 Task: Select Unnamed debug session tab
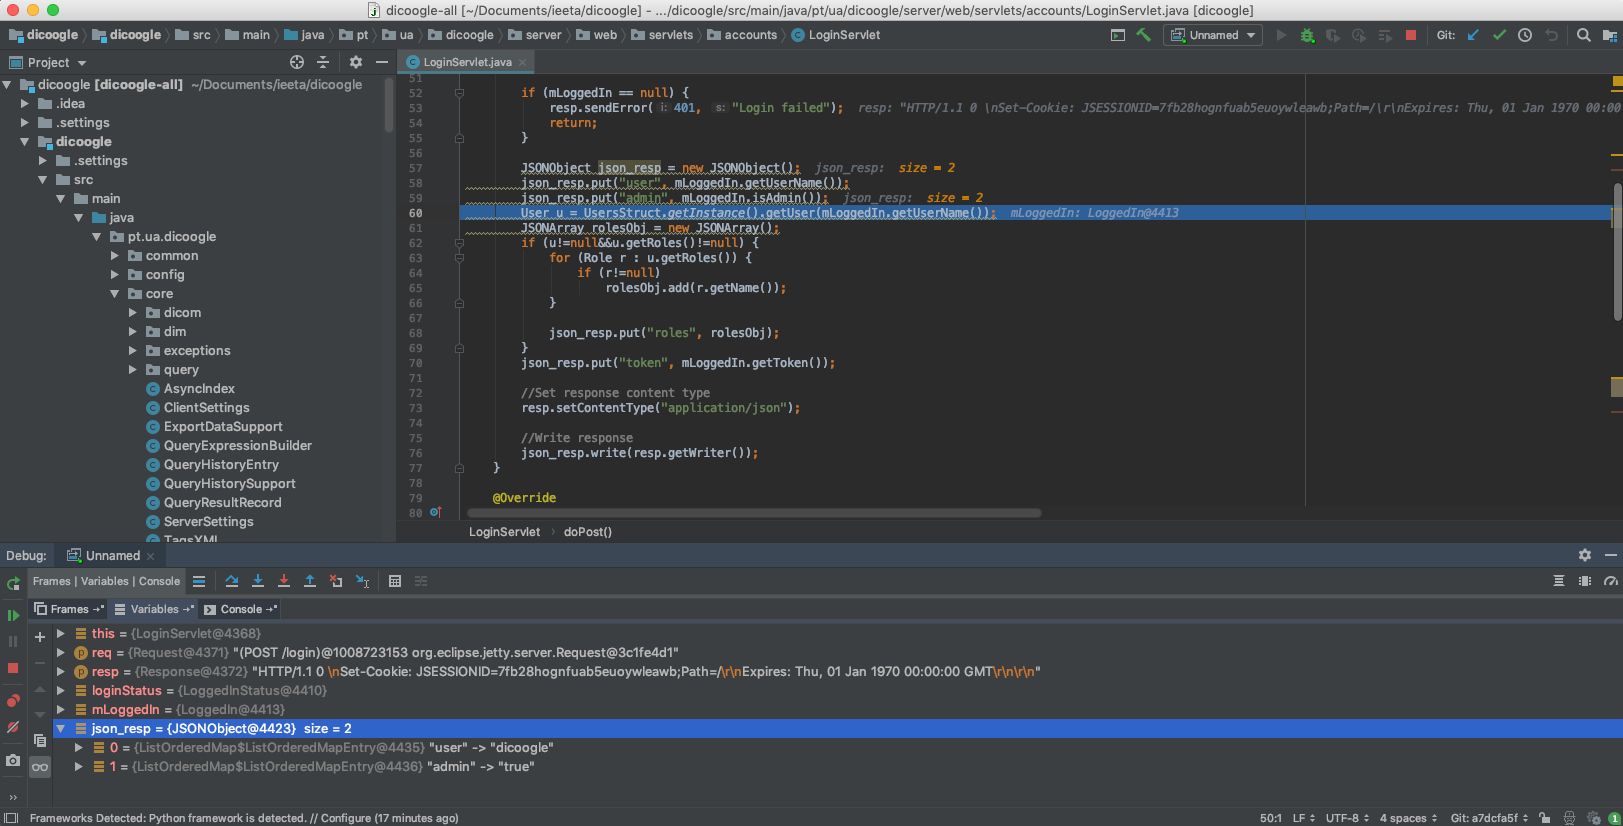pyautogui.click(x=112, y=556)
